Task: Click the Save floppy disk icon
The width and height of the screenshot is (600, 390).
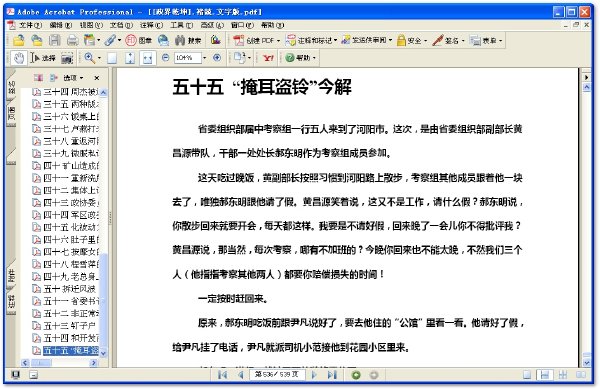Action: pyautogui.click(x=55, y=40)
